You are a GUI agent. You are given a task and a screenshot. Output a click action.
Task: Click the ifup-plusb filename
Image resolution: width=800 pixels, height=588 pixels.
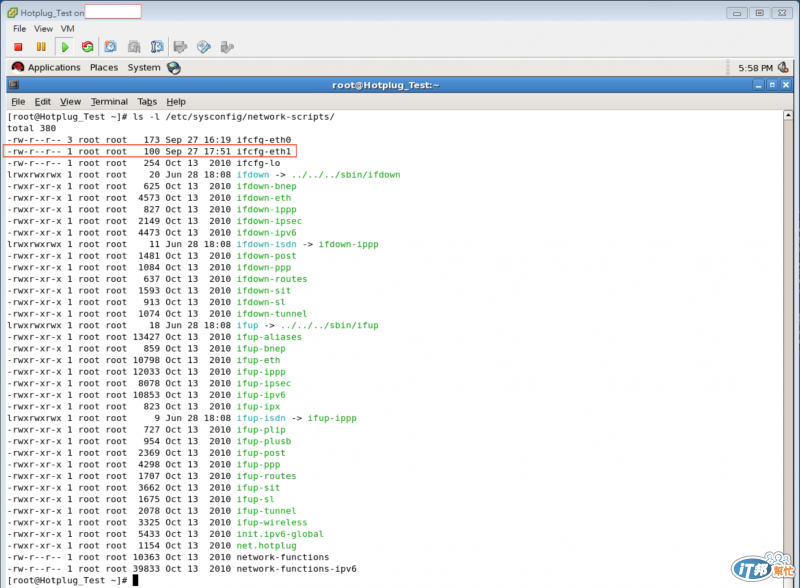tap(264, 442)
